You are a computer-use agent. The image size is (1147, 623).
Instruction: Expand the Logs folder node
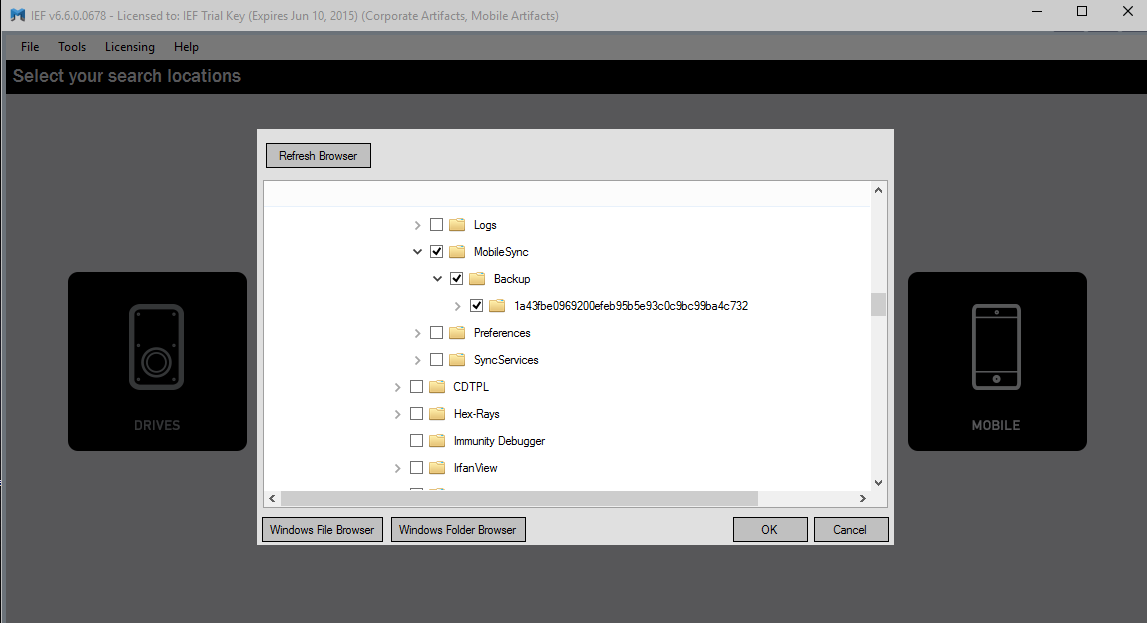pos(418,225)
